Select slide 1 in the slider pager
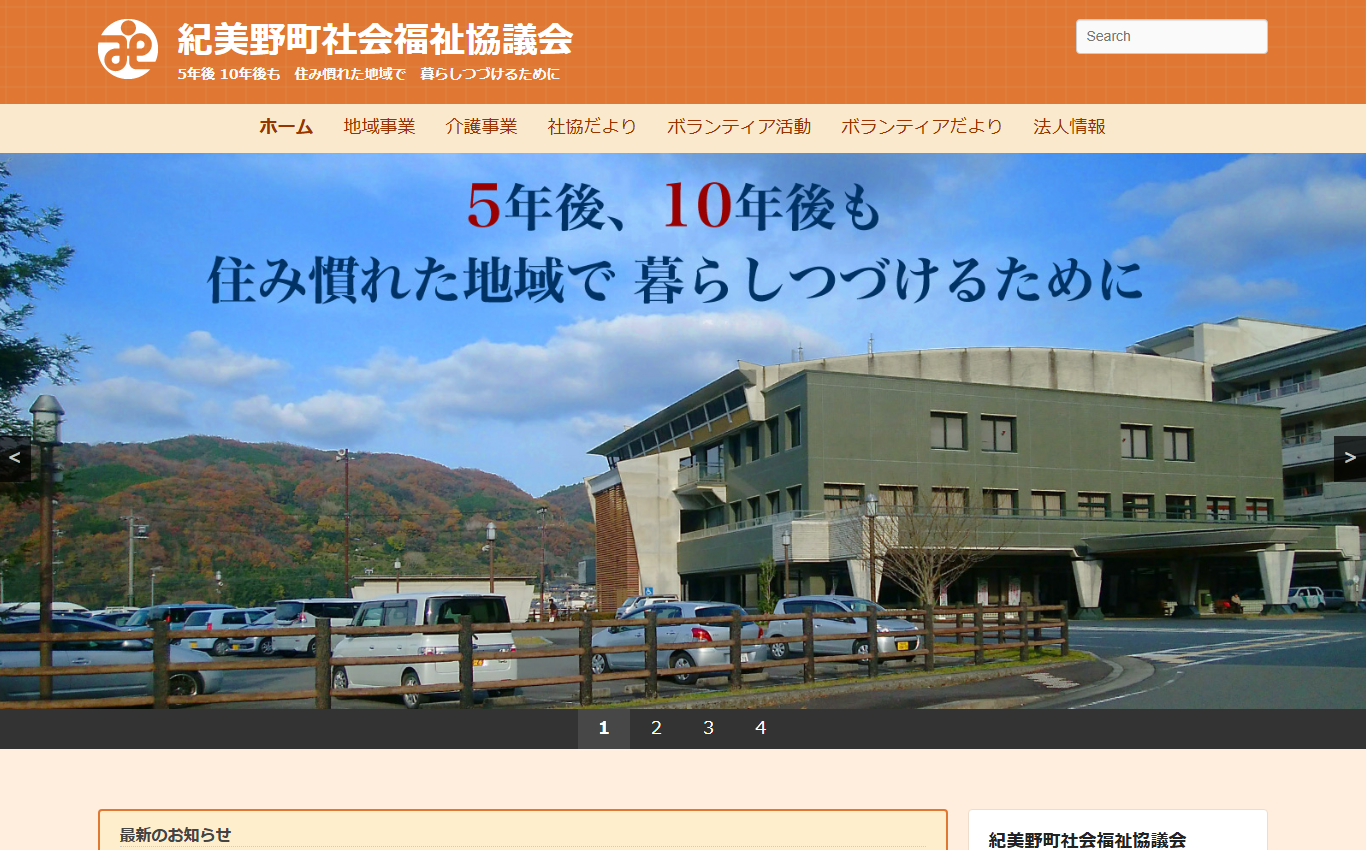The width and height of the screenshot is (1366, 850). 604,728
